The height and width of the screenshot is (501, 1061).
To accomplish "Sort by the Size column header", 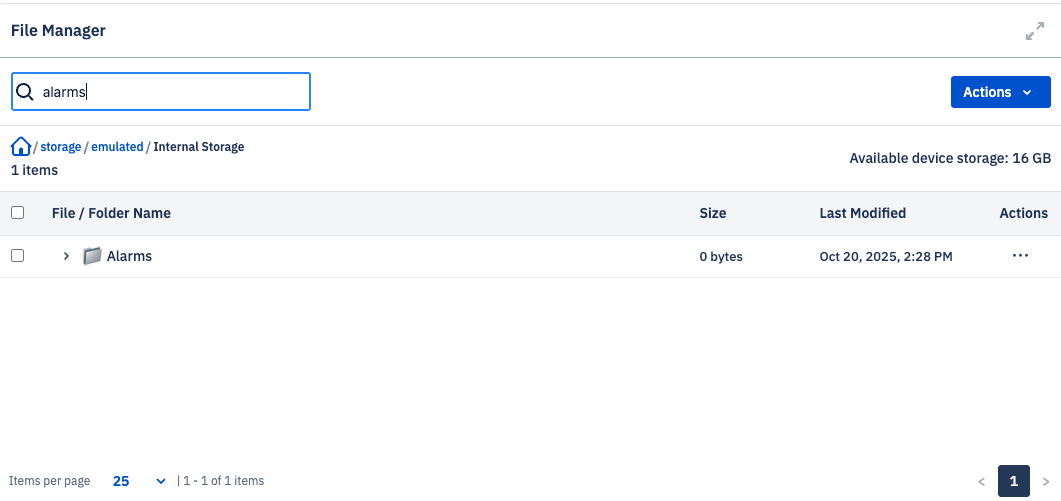I will click(x=713, y=213).
